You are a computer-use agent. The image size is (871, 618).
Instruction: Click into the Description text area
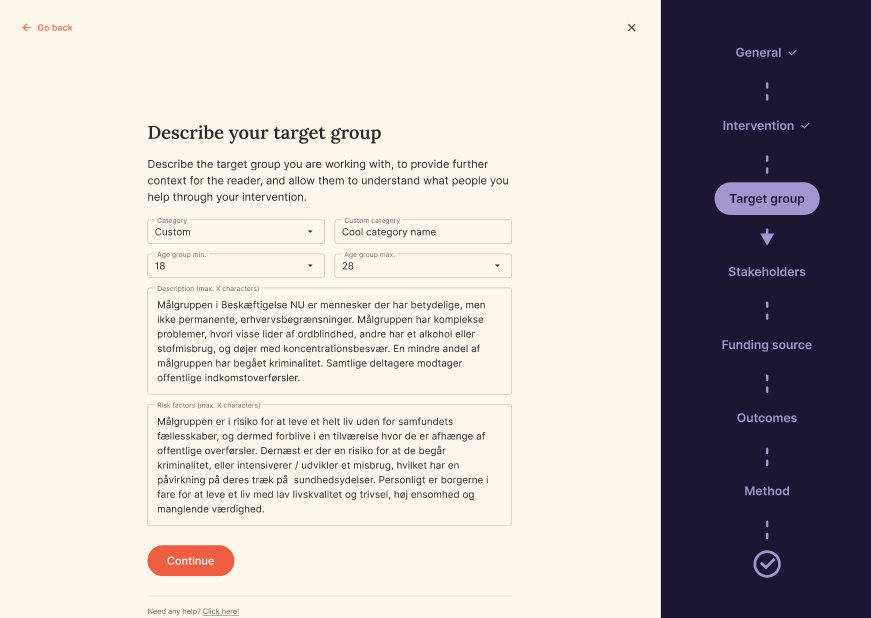point(329,341)
